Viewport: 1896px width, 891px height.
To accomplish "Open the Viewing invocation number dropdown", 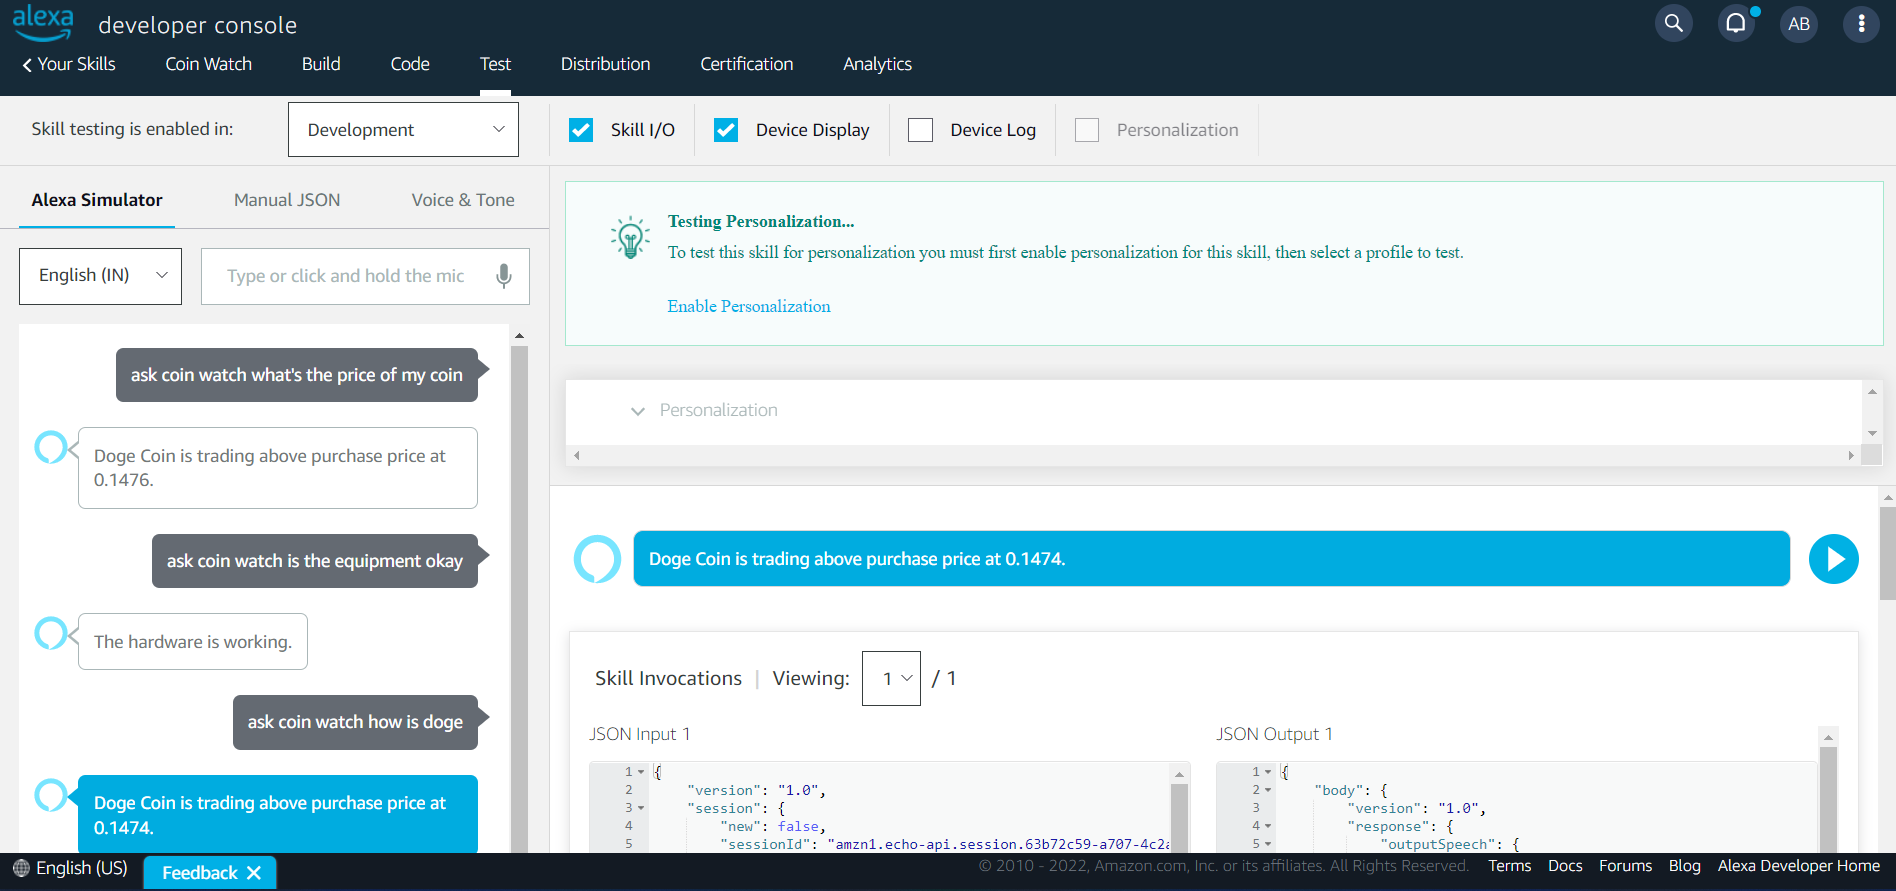I will (x=891, y=678).
